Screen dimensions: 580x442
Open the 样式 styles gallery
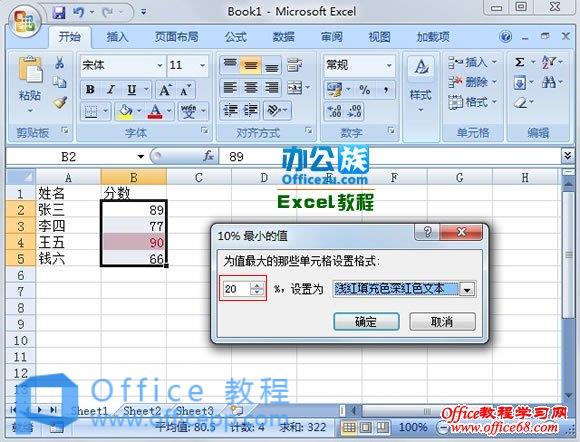(x=421, y=83)
